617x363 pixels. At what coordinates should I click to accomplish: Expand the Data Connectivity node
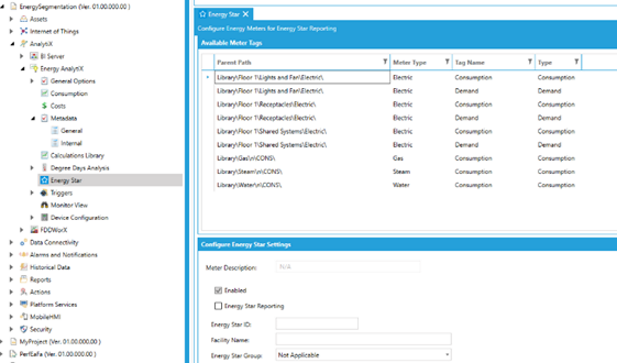click(x=11, y=242)
